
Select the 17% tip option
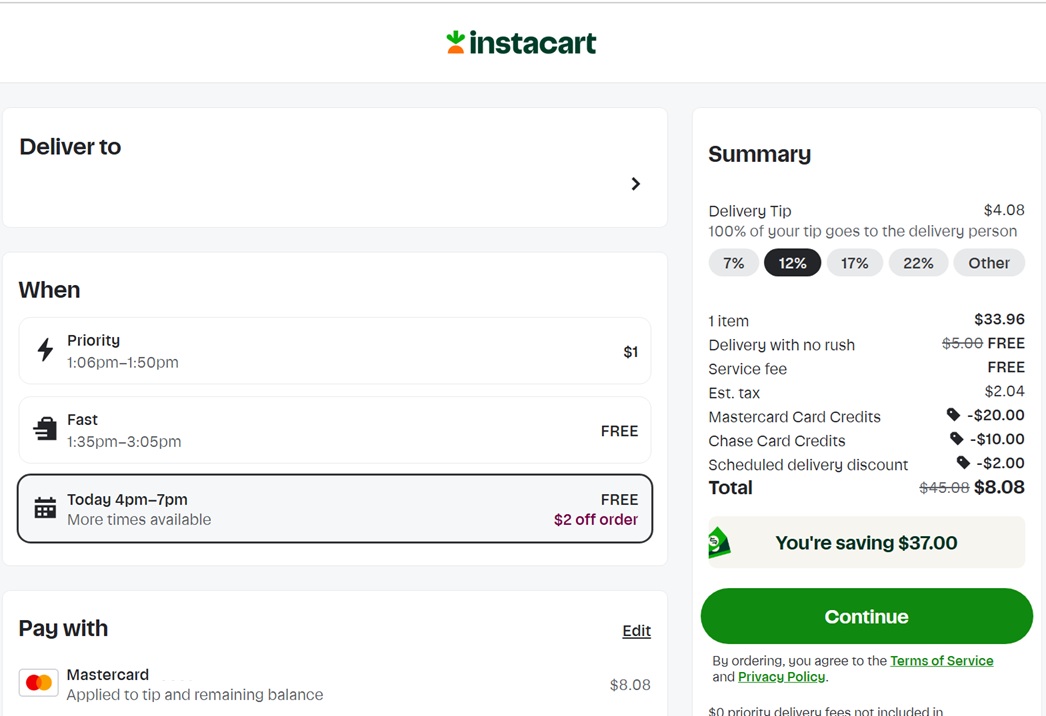point(854,263)
